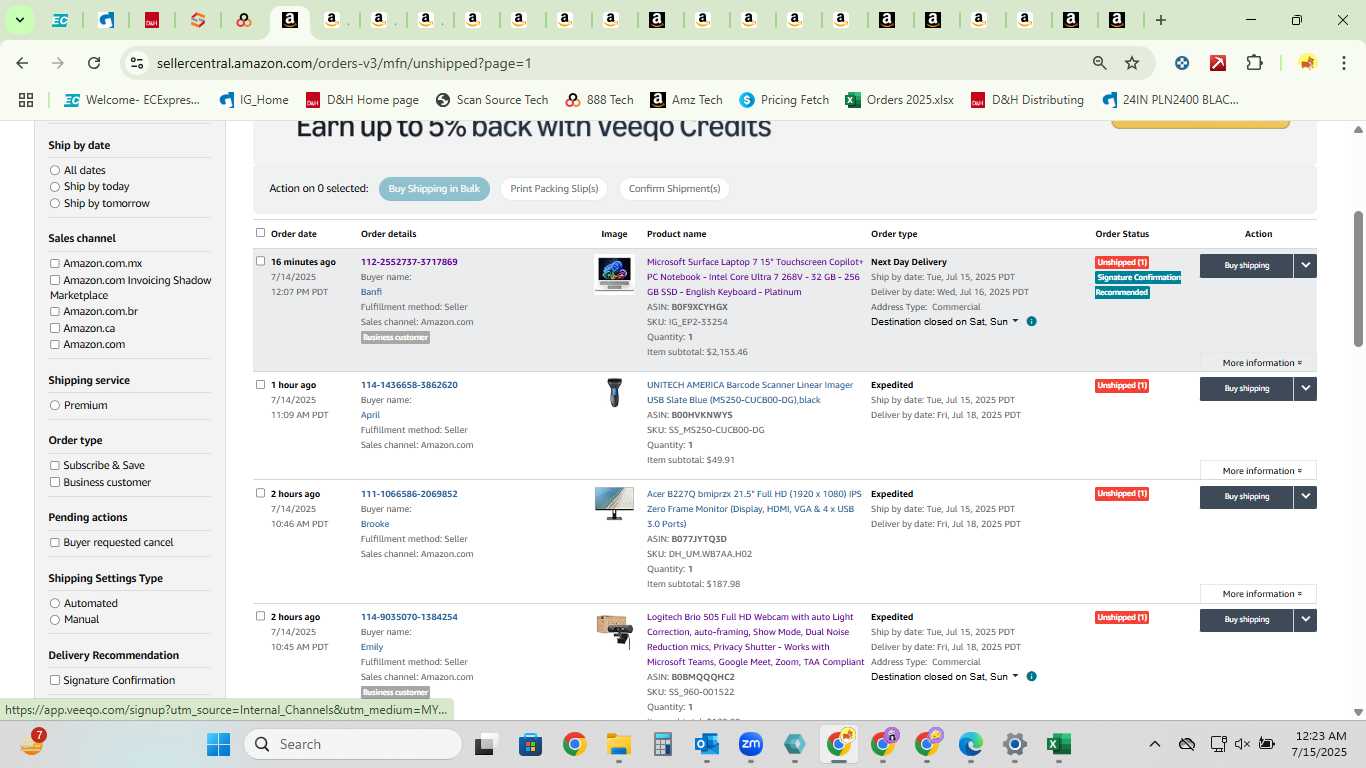Open the Pricing Fetch bookmark

(784, 100)
